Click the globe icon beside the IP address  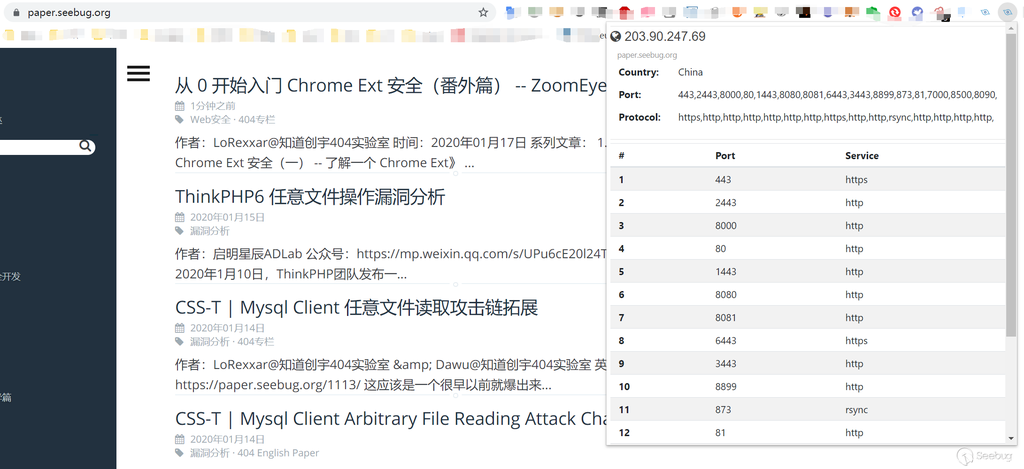pos(616,37)
